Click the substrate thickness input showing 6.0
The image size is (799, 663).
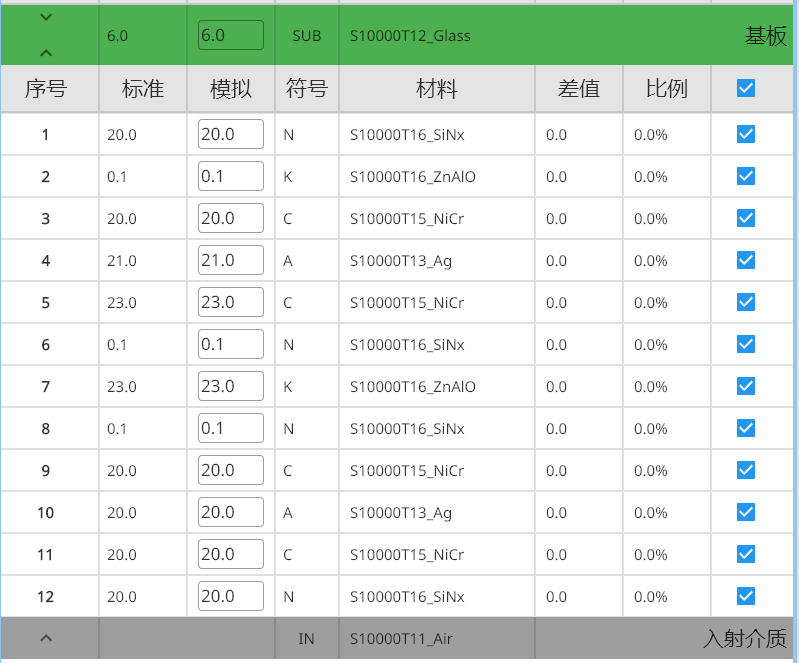point(231,36)
